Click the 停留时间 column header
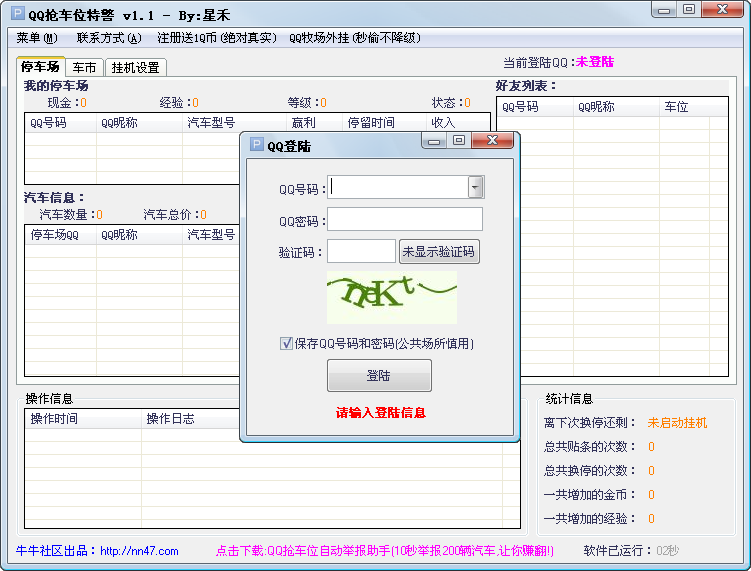Viewport: 751px width, 571px height. point(384,123)
